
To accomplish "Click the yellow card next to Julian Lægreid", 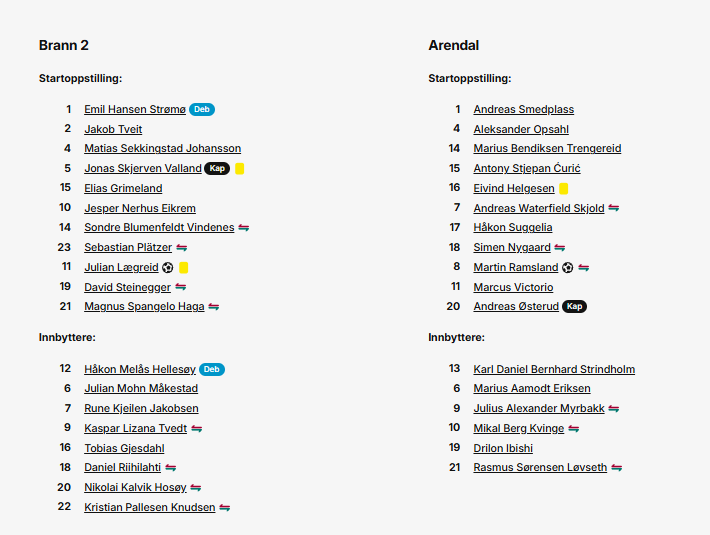I will click(x=183, y=268).
